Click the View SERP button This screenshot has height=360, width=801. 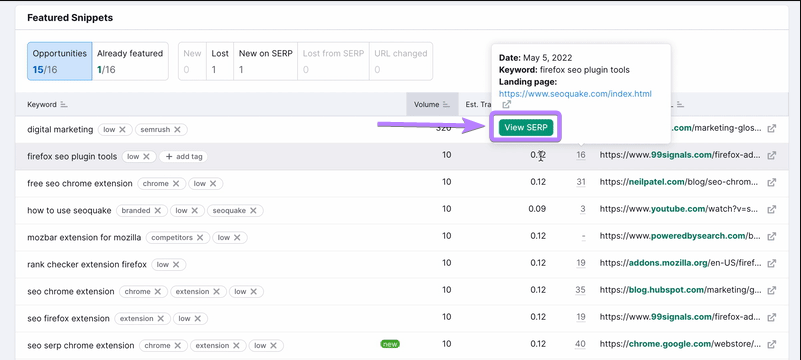coord(526,127)
